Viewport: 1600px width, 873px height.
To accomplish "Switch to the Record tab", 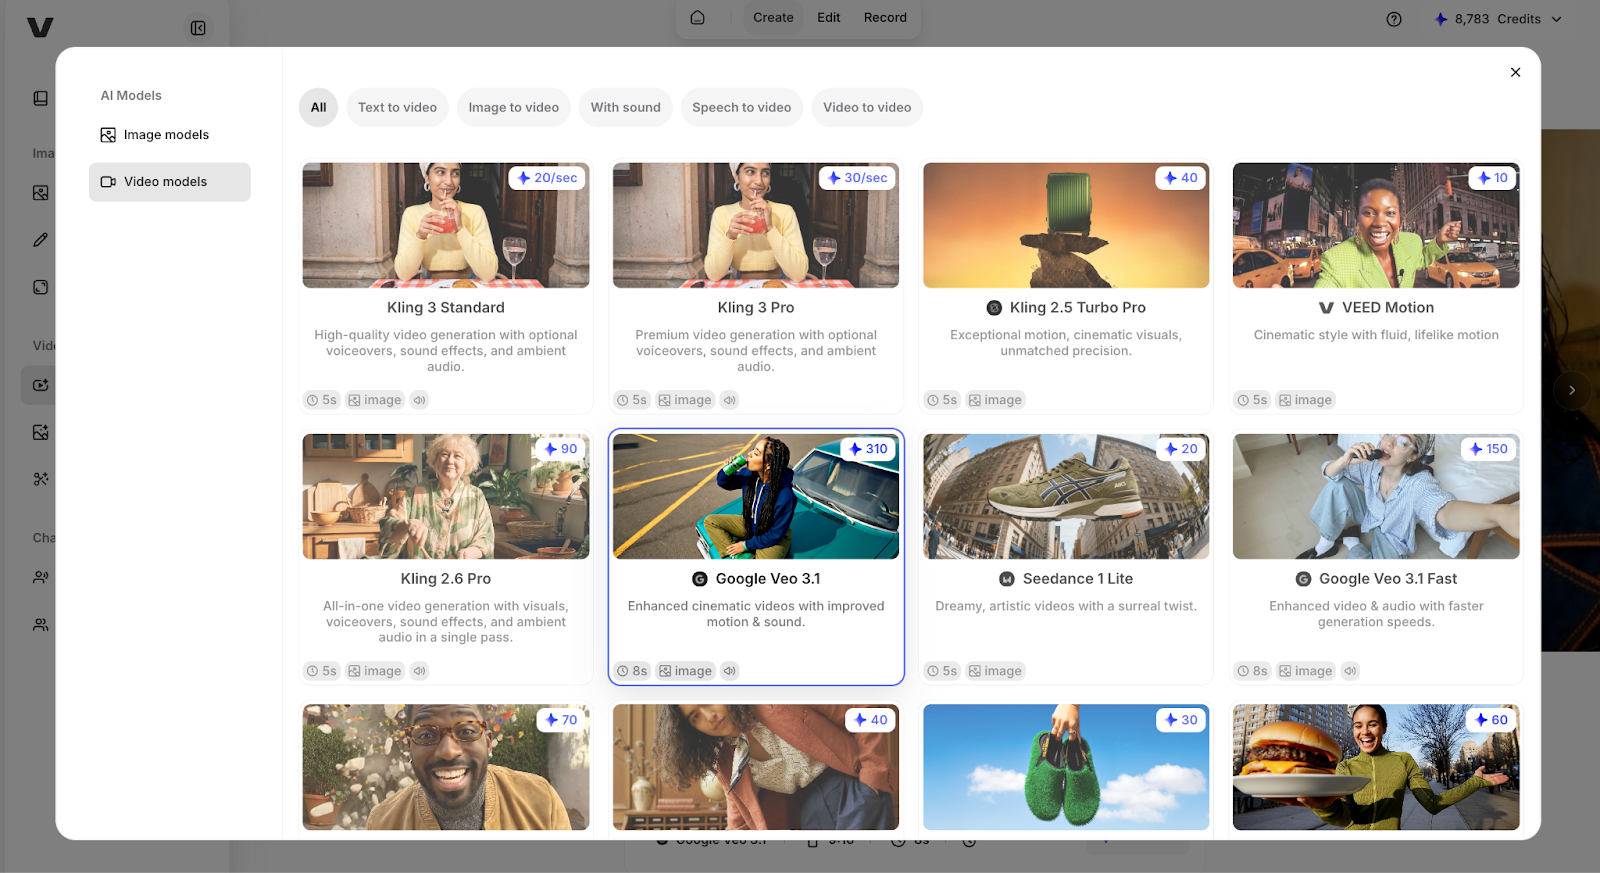I will tap(885, 18).
